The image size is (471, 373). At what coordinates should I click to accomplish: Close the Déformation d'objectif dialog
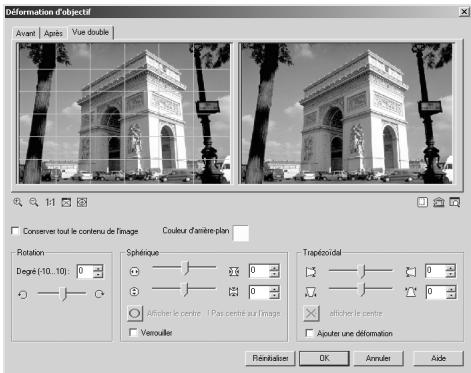pos(464,12)
